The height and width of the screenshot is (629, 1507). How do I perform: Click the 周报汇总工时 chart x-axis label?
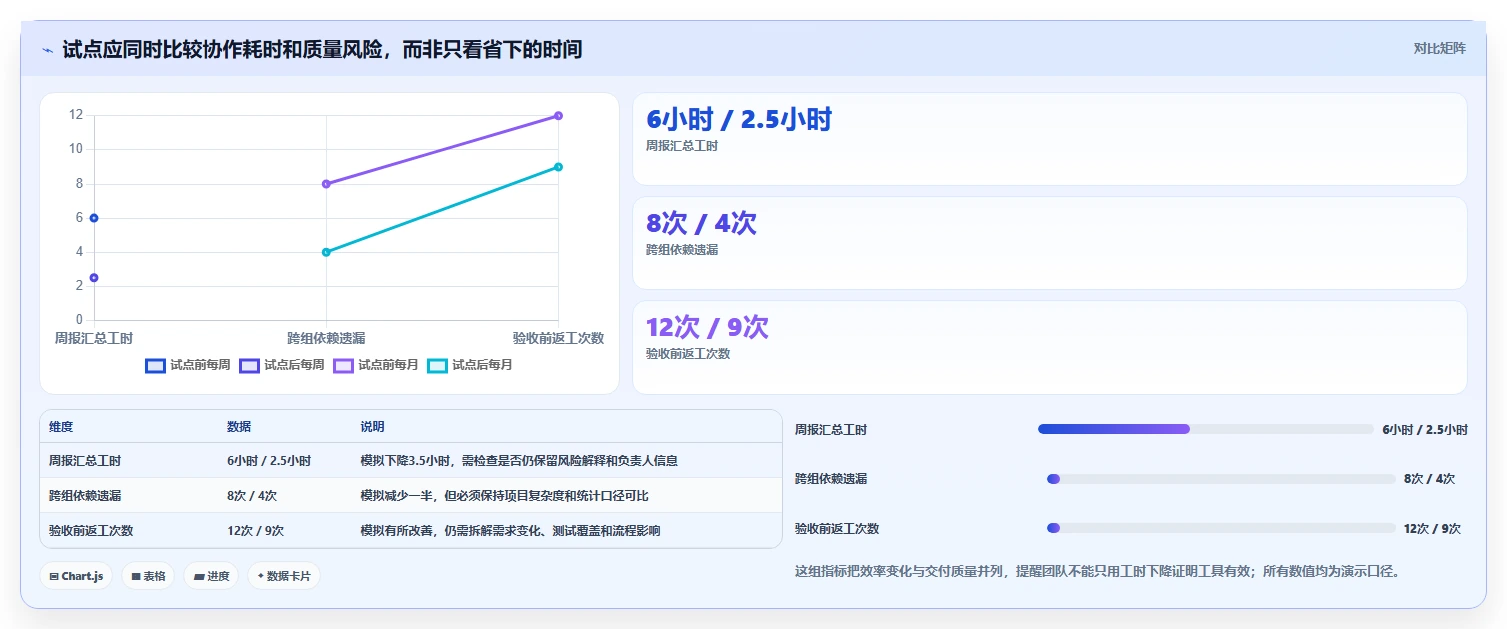click(x=94, y=338)
